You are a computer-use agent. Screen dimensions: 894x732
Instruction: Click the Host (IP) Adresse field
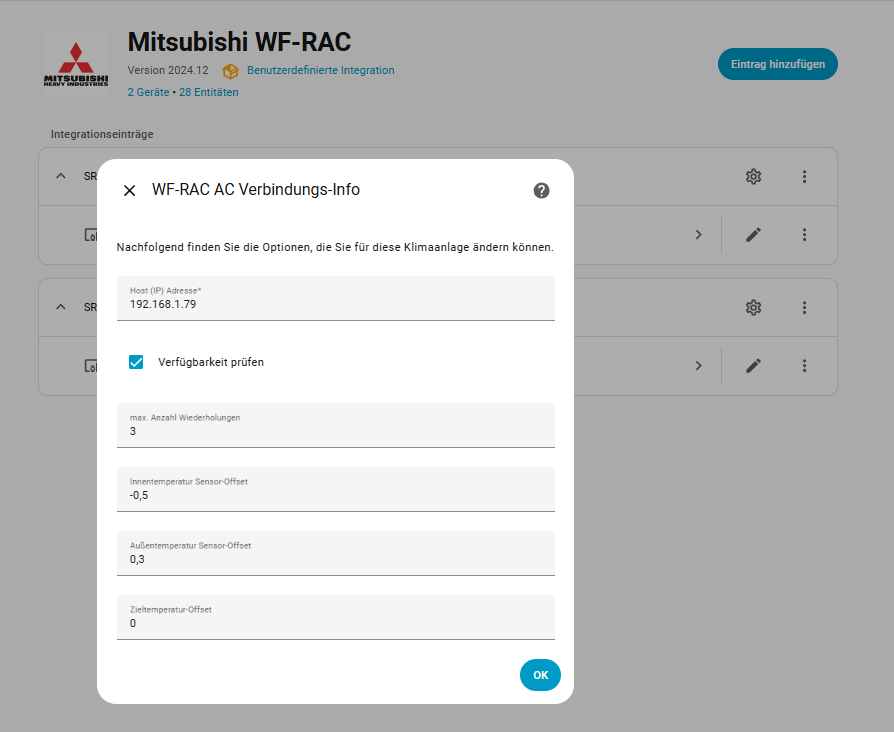pos(335,303)
